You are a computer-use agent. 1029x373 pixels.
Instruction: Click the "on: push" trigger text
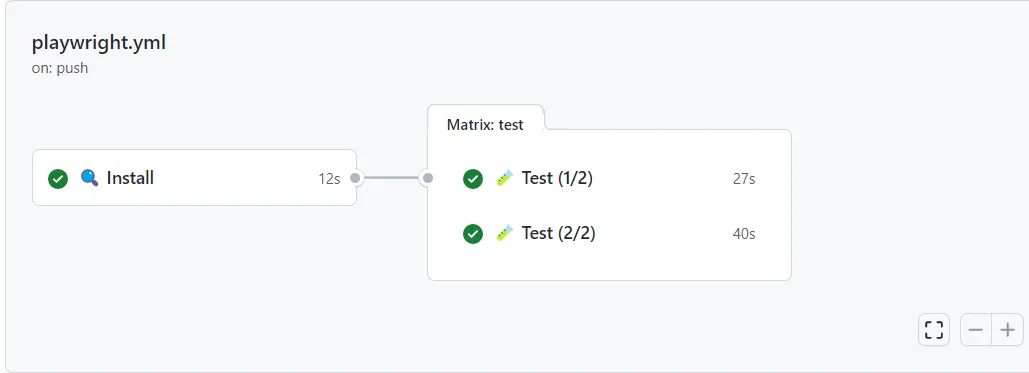60,68
